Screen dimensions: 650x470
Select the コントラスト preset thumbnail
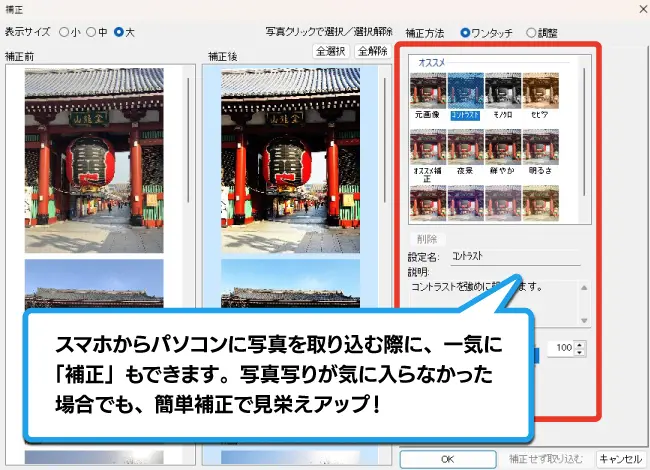[466, 91]
